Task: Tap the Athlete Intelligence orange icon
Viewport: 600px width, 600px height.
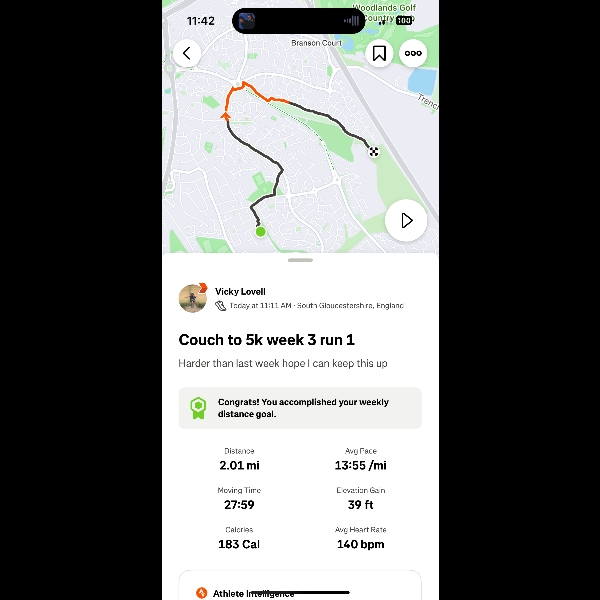Action: click(x=201, y=593)
